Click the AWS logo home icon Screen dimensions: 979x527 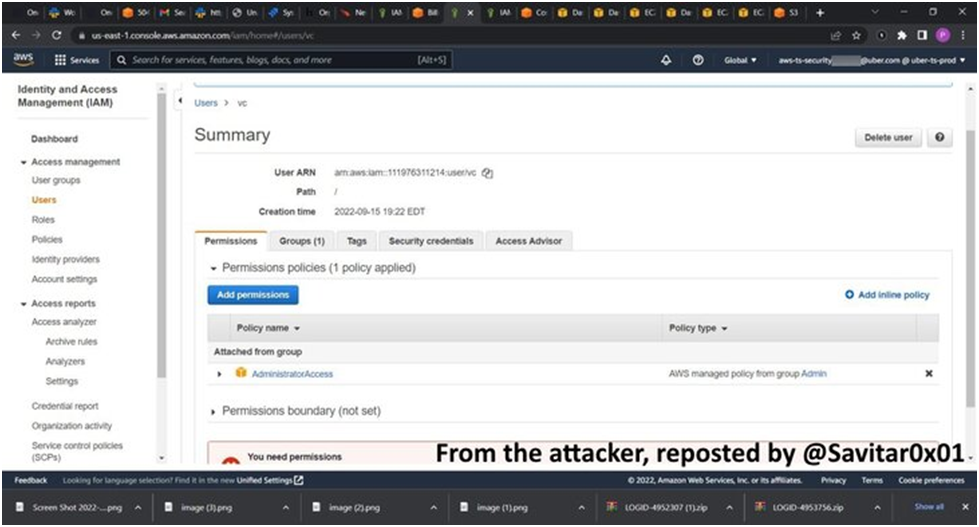pyautogui.click(x=23, y=60)
